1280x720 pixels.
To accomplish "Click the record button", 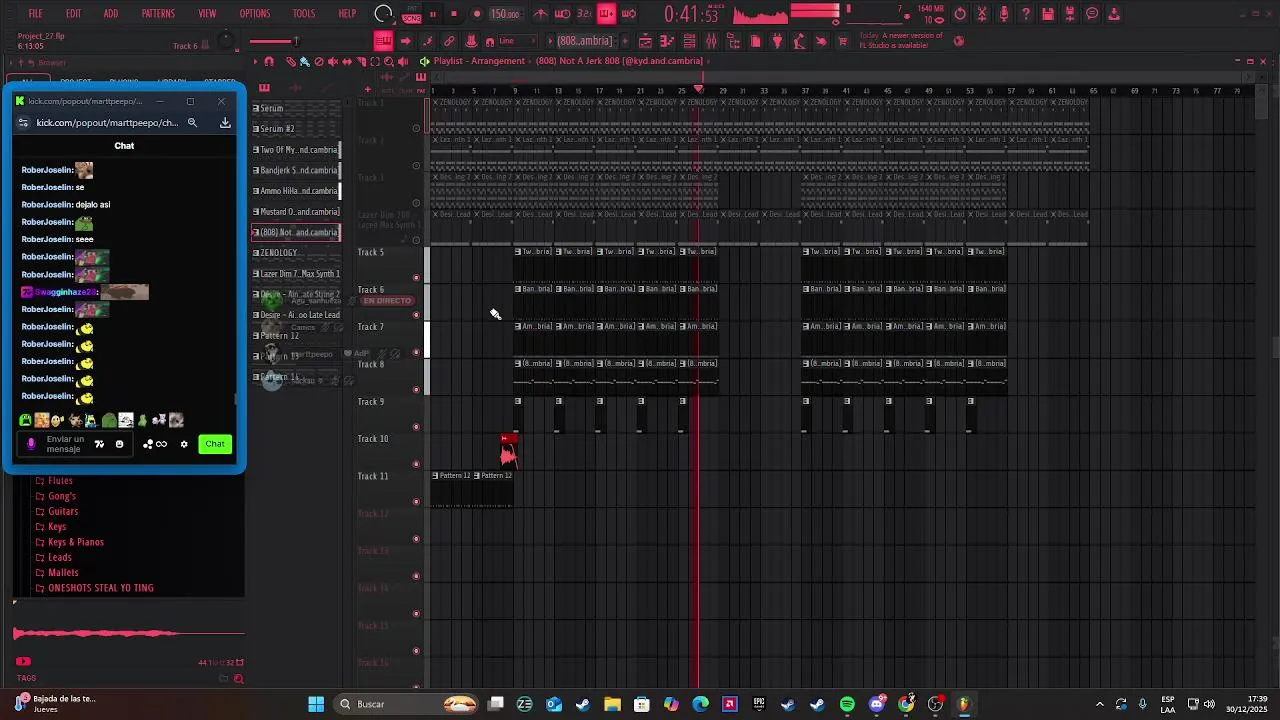I will click(x=476, y=14).
